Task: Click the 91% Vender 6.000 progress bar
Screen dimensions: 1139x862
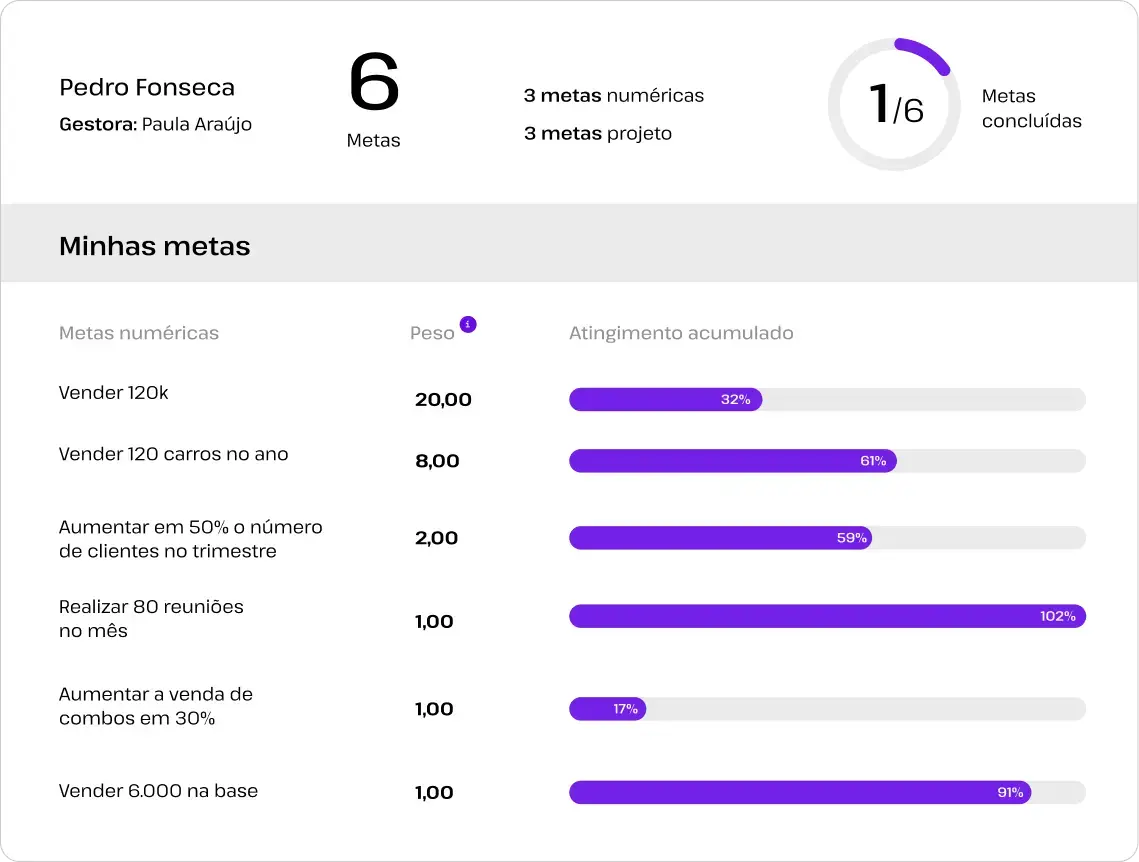Action: coord(827,793)
